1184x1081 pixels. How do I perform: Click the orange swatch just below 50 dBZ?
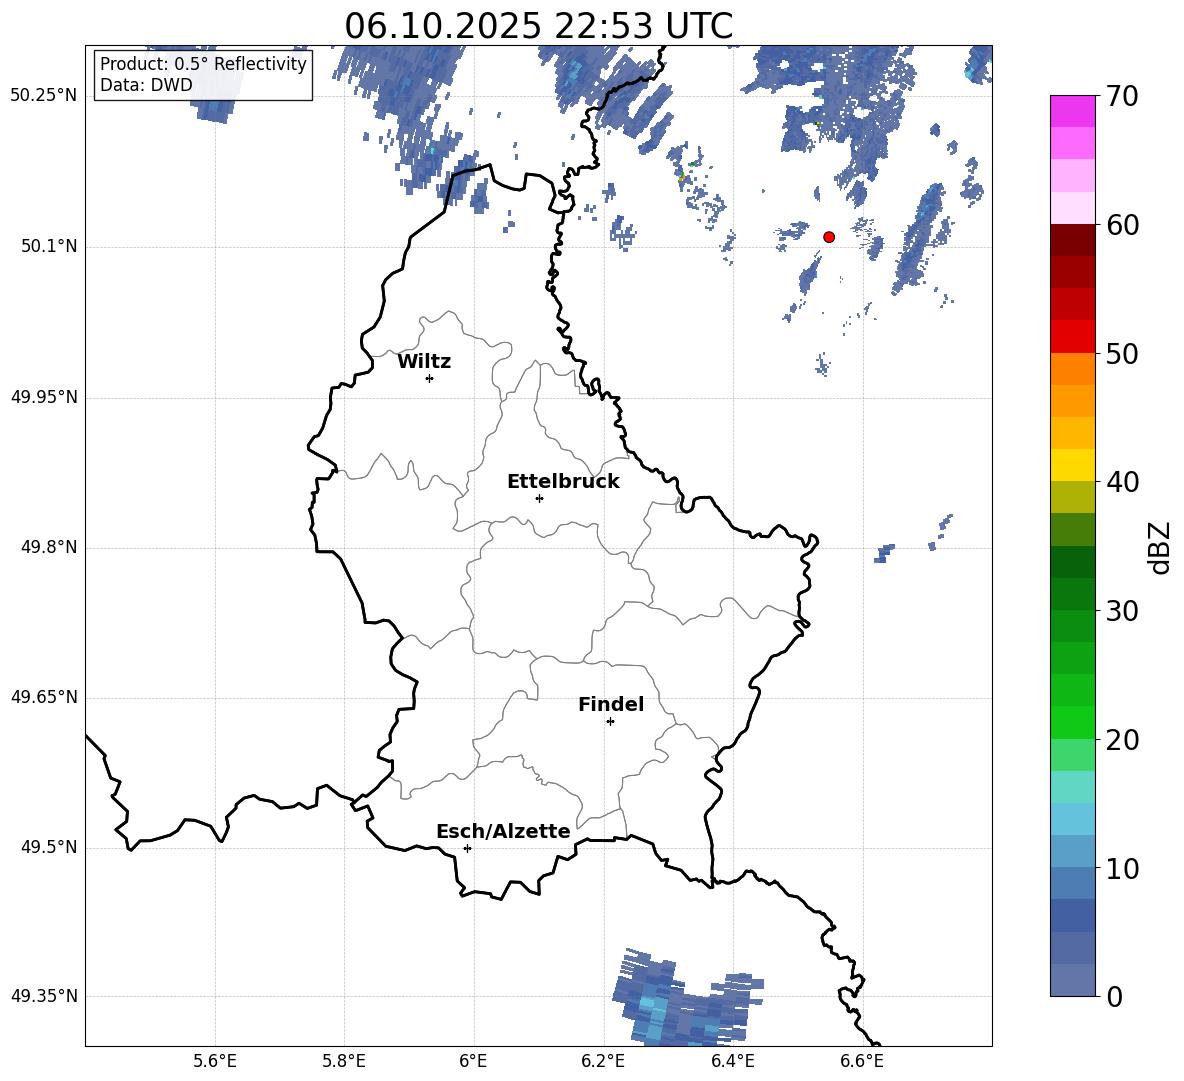[1073, 369]
